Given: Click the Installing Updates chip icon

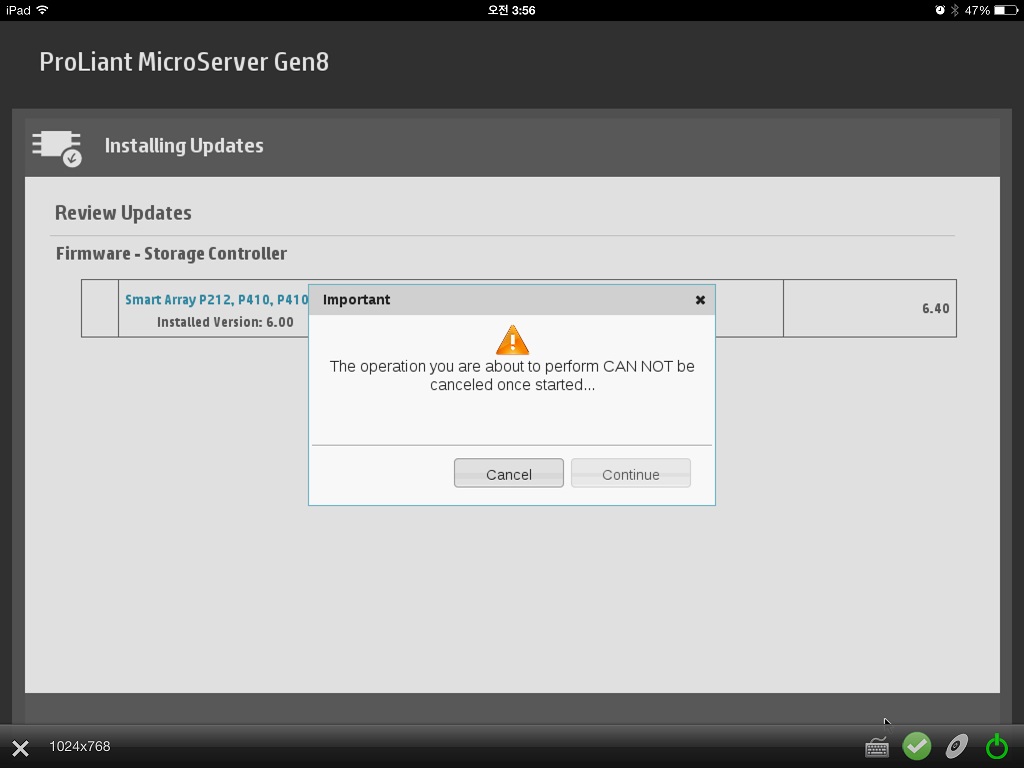Looking at the screenshot, I should tap(57, 148).
